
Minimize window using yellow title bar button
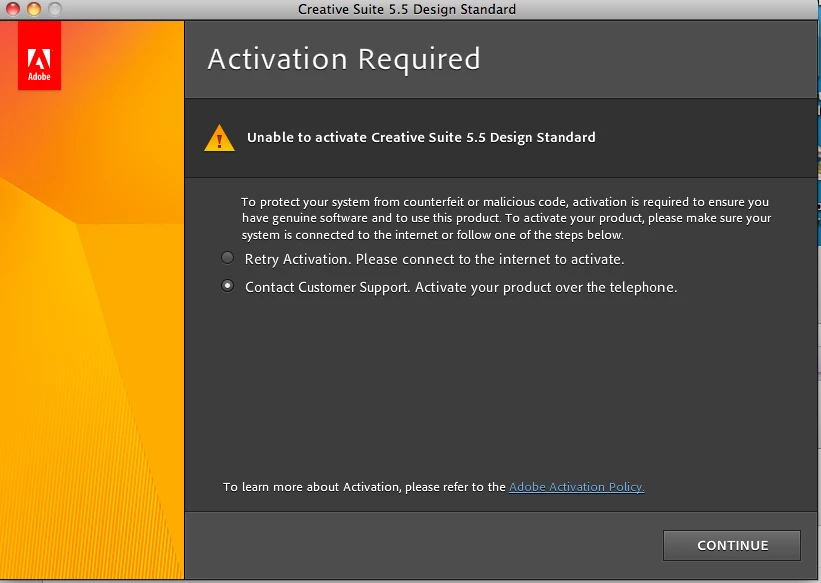tap(34, 9)
